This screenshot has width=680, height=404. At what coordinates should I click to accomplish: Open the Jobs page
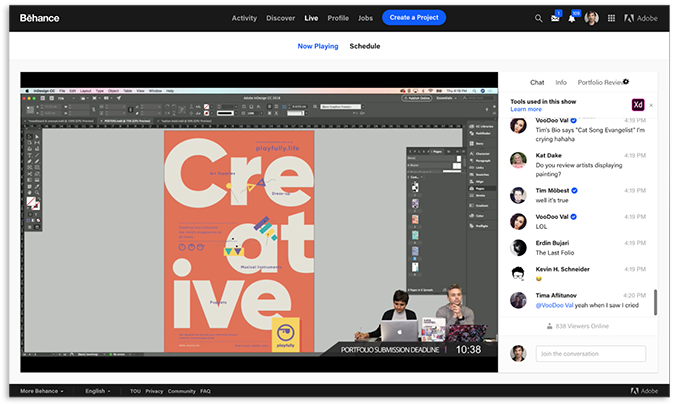click(x=365, y=18)
